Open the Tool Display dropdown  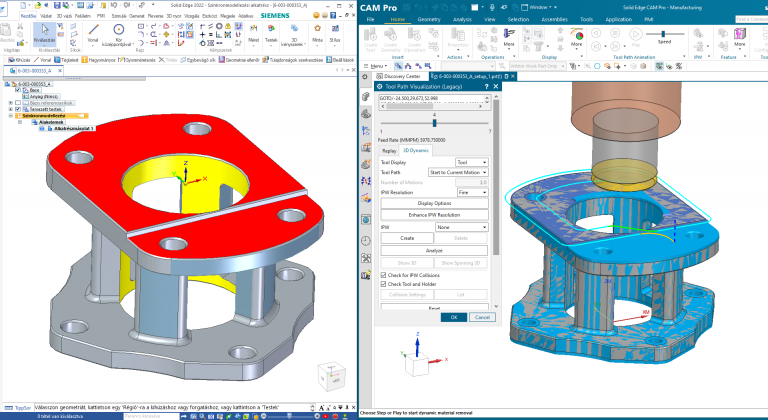pyautogui.click(x=472, y=162)
